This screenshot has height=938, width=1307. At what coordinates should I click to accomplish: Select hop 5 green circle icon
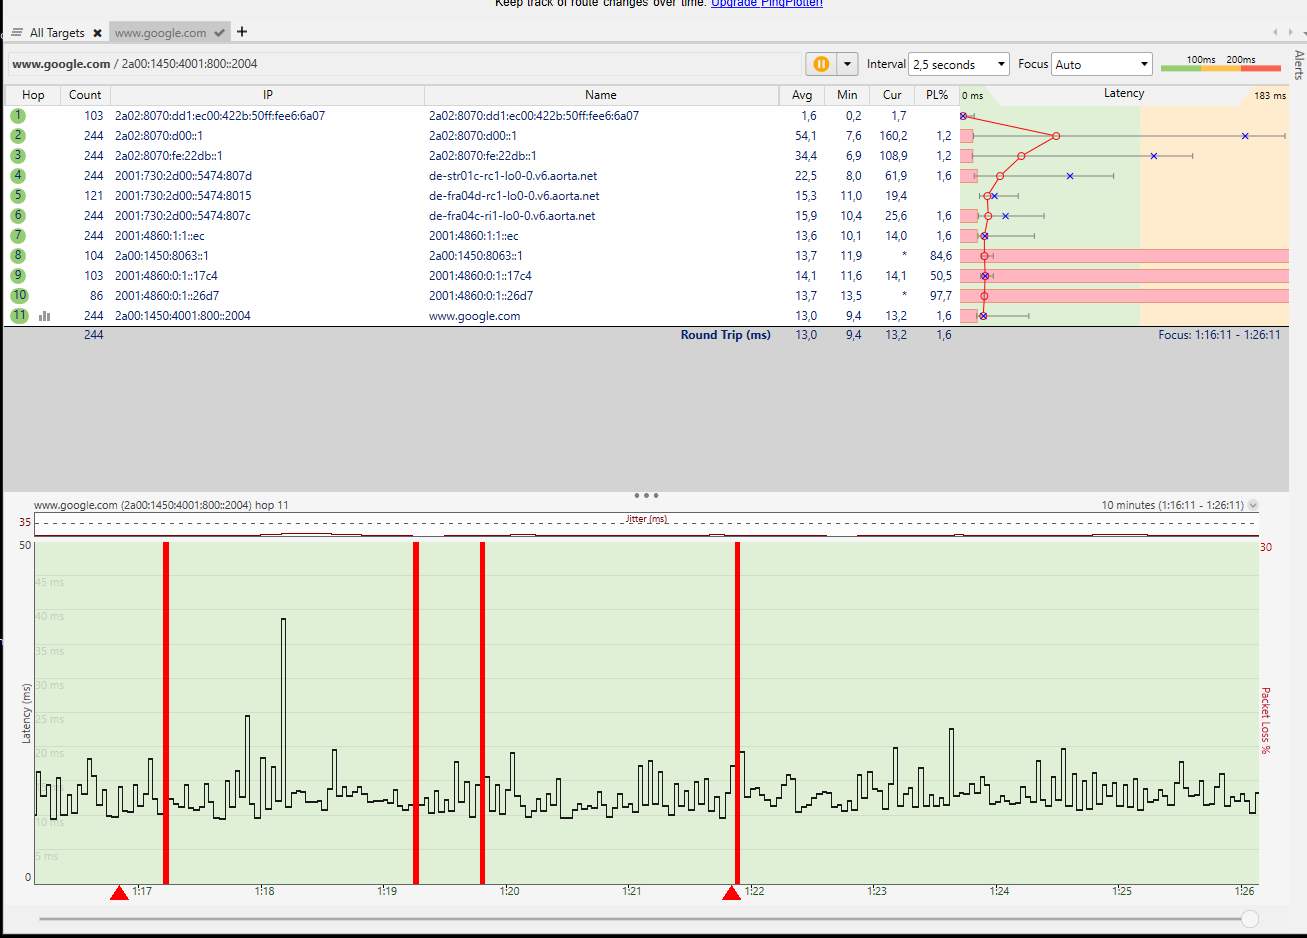[18, 196]
